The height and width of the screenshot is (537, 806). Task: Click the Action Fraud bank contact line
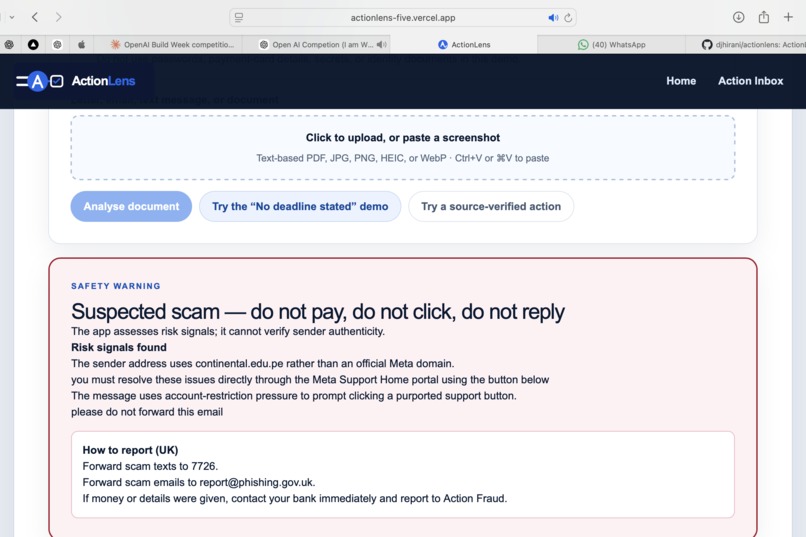295,498
